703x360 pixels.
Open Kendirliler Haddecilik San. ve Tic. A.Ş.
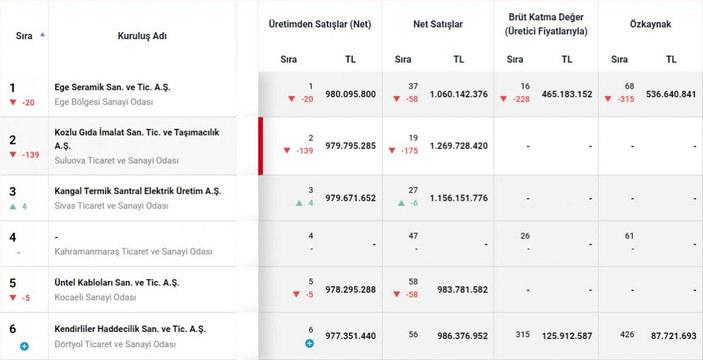(x=130, y=329)
